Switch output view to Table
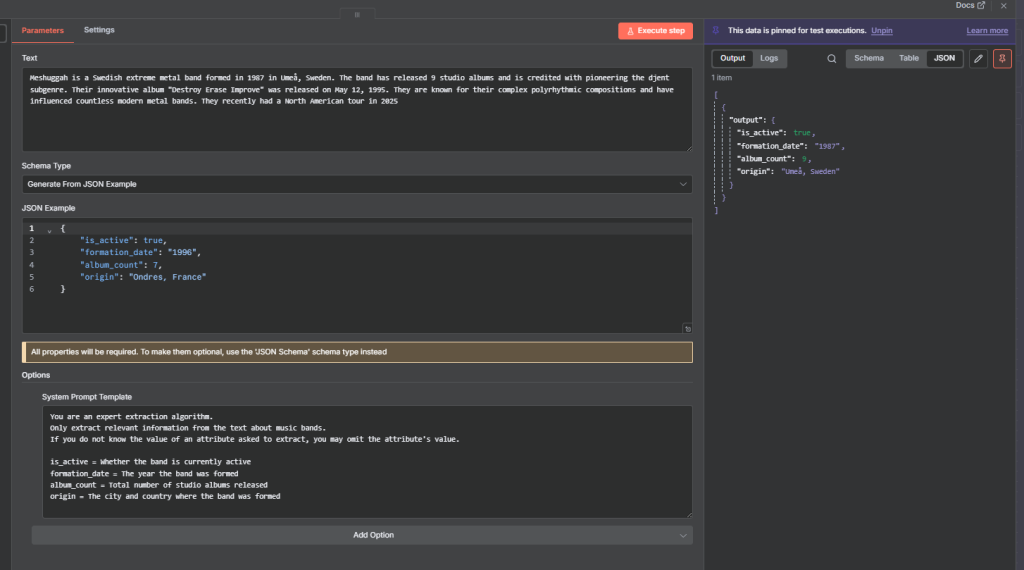Screen dimensions: 1024x570 coord(908,58)
